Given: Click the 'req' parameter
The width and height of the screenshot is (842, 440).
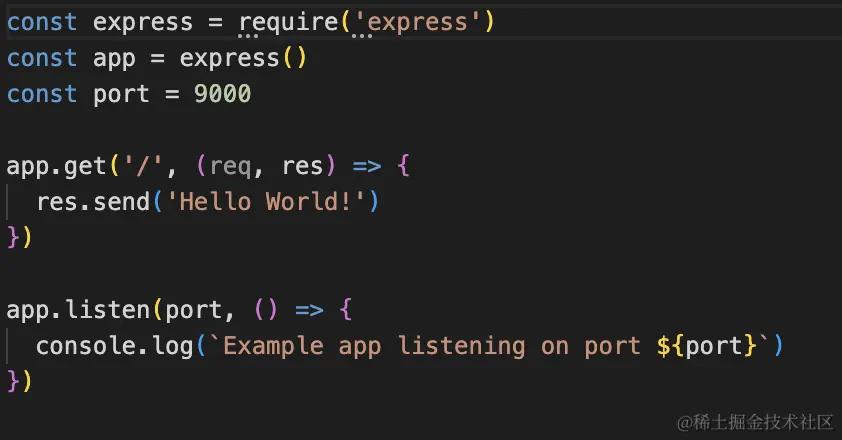Looking at the screenshot, I should click(230, 167).
